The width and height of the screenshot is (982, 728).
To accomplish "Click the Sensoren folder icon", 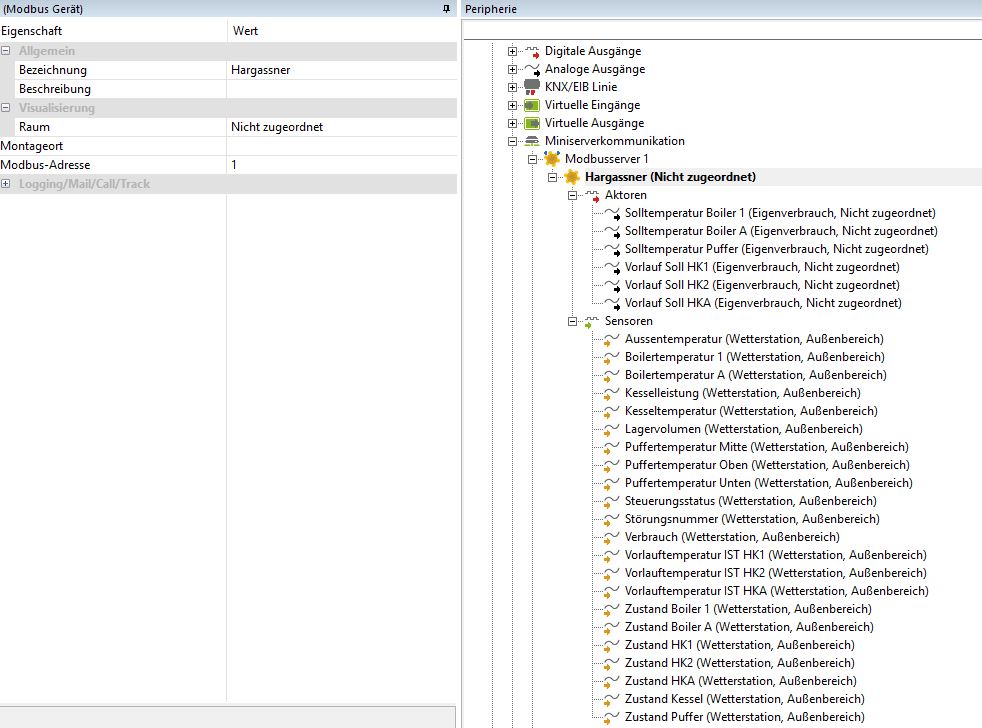I will [x=592, y=321].
